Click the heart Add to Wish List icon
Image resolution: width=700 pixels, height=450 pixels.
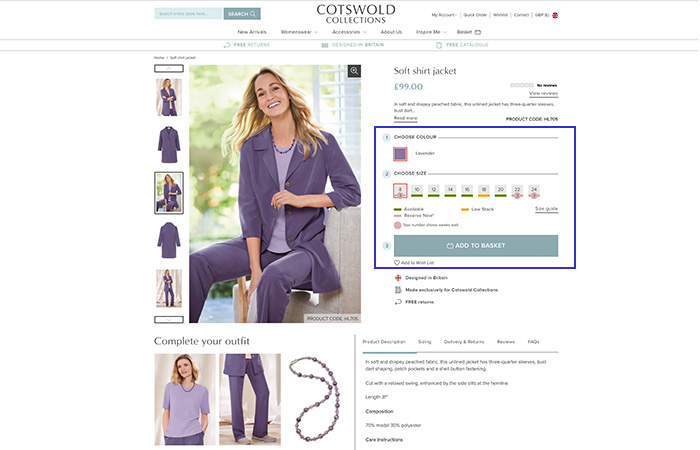[396, 262]
